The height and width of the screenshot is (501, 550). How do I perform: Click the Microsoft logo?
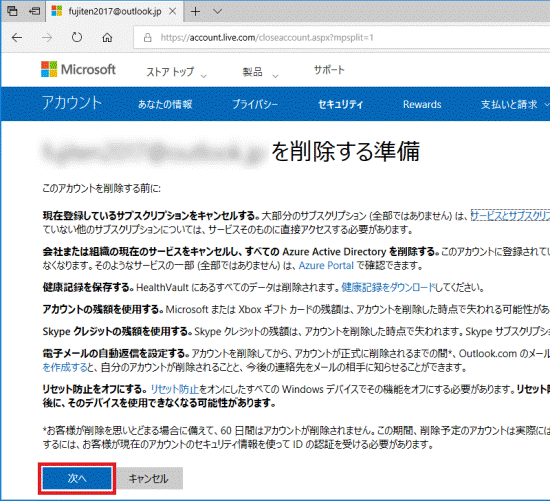click(78, 69)
